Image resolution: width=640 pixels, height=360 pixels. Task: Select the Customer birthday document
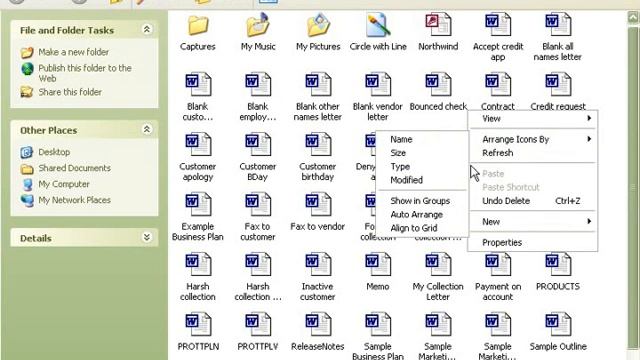(318, 144)
